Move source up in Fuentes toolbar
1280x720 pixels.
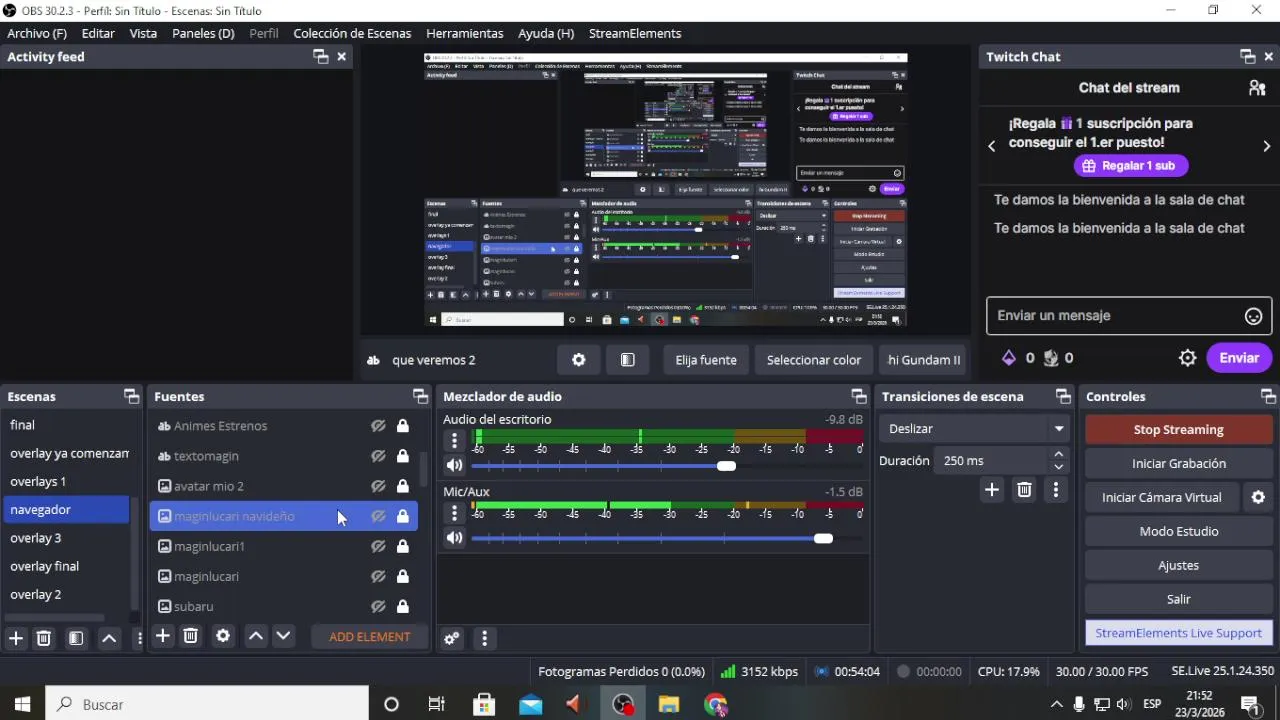[x=256, y=636]
